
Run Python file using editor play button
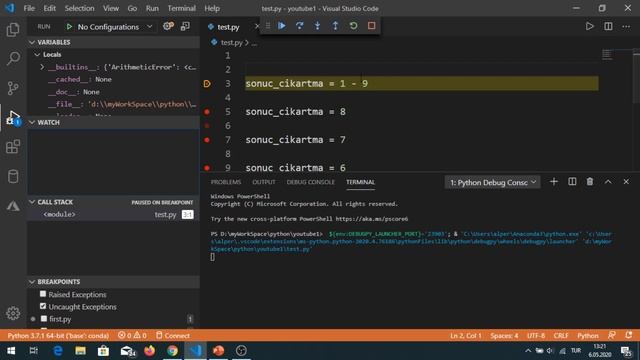tap(589, 27)
